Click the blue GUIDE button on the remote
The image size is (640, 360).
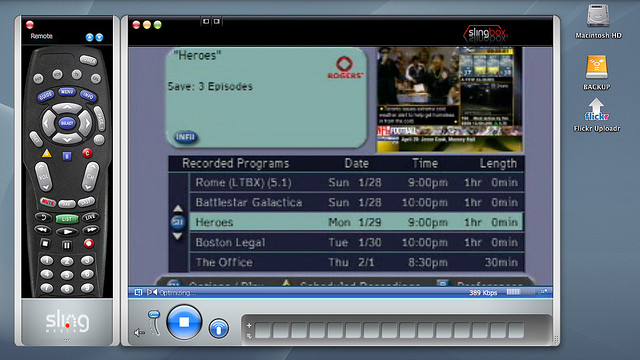point(45,96)
